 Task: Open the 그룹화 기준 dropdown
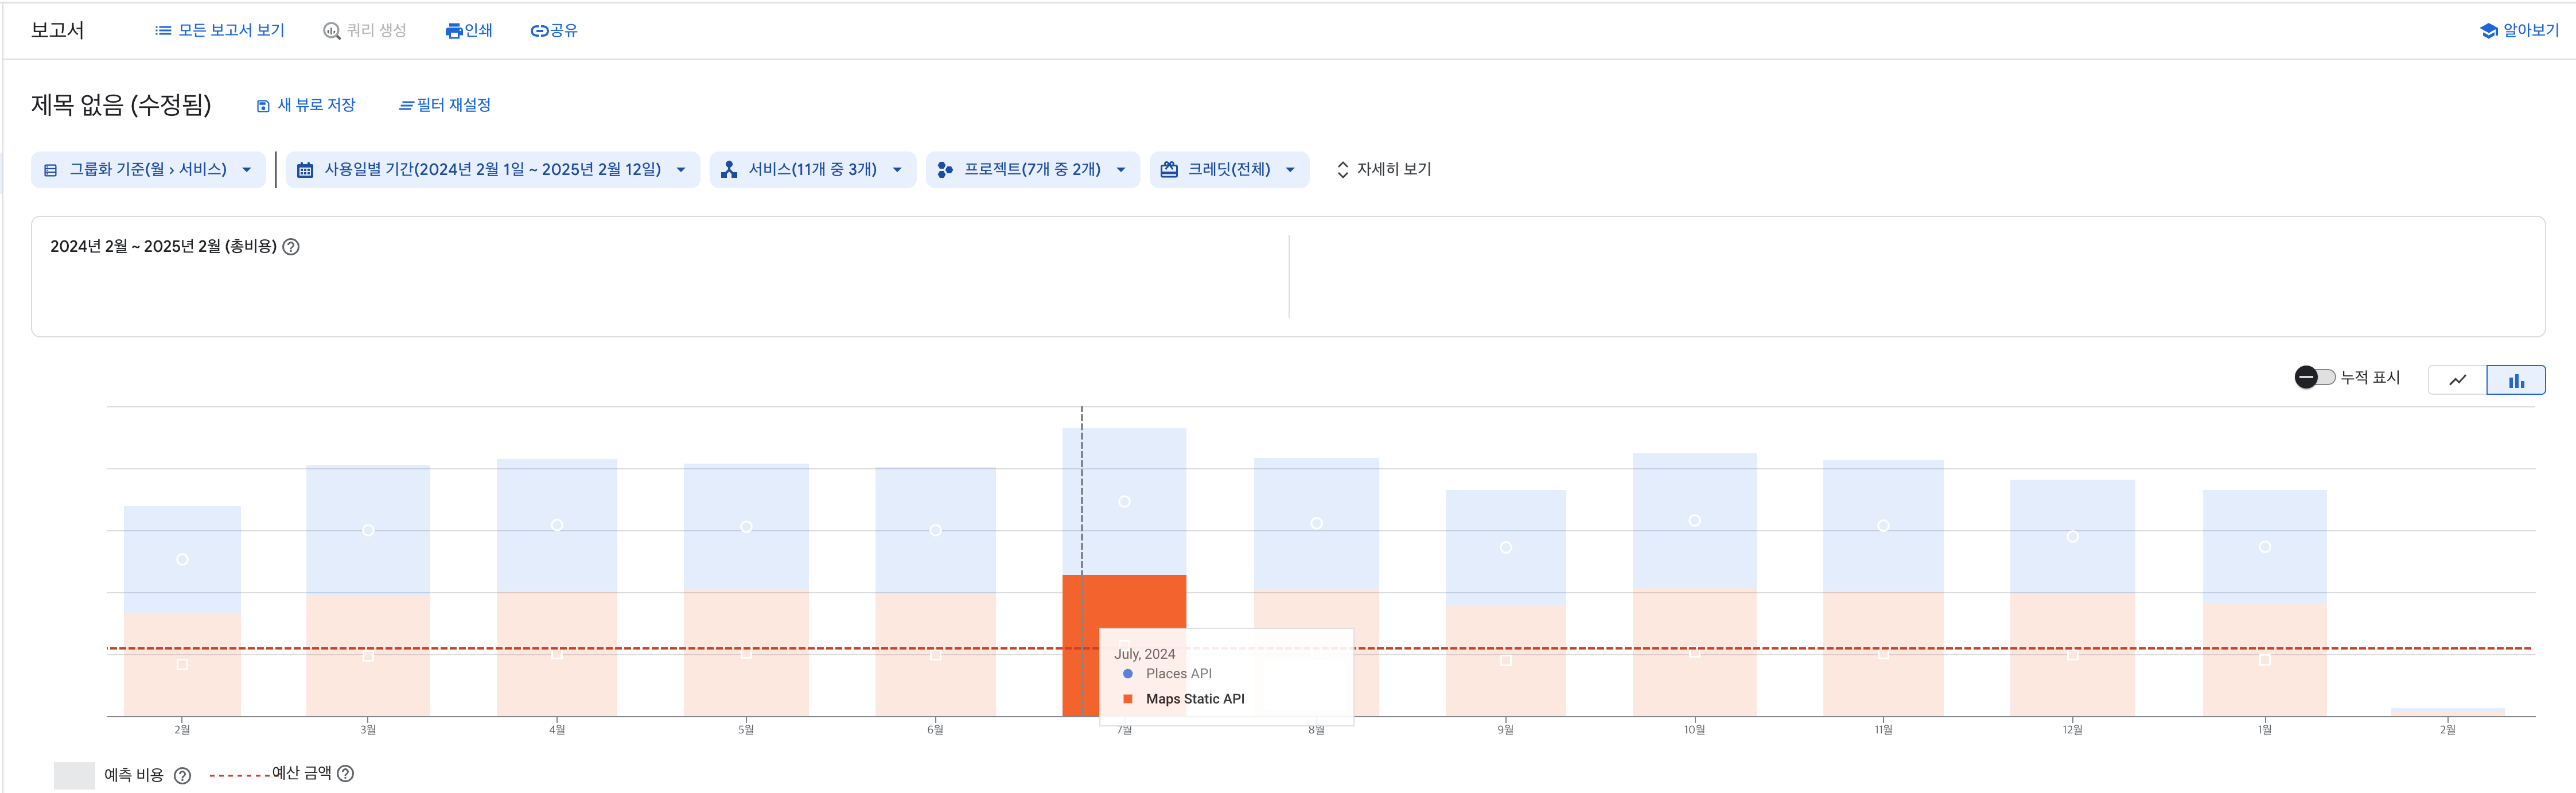(x=148, y=170)
